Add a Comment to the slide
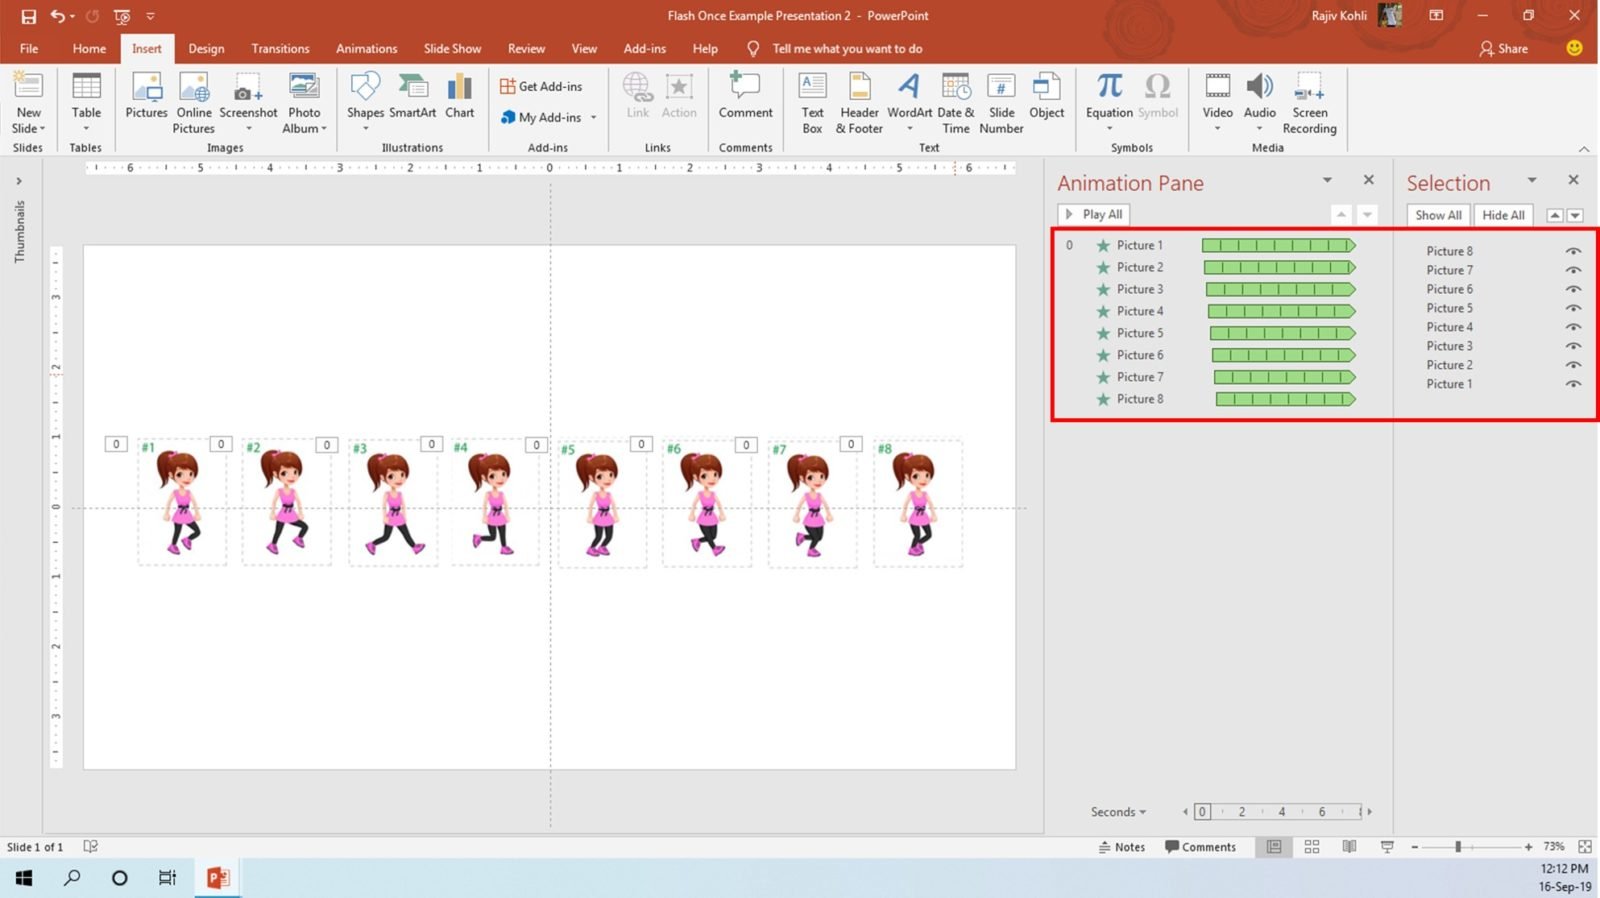 click(x=745, y=98)
